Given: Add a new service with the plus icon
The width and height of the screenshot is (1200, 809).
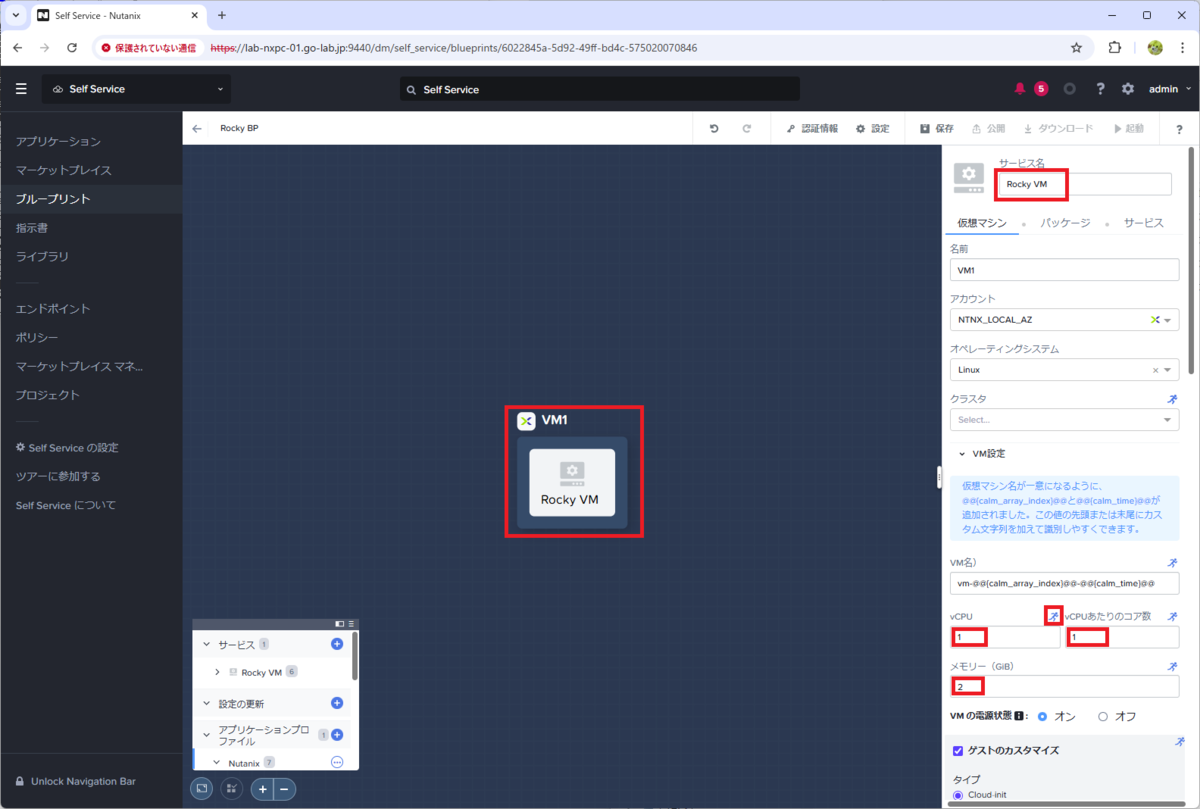Looking at the screenshot, I should tap(337, 644).
